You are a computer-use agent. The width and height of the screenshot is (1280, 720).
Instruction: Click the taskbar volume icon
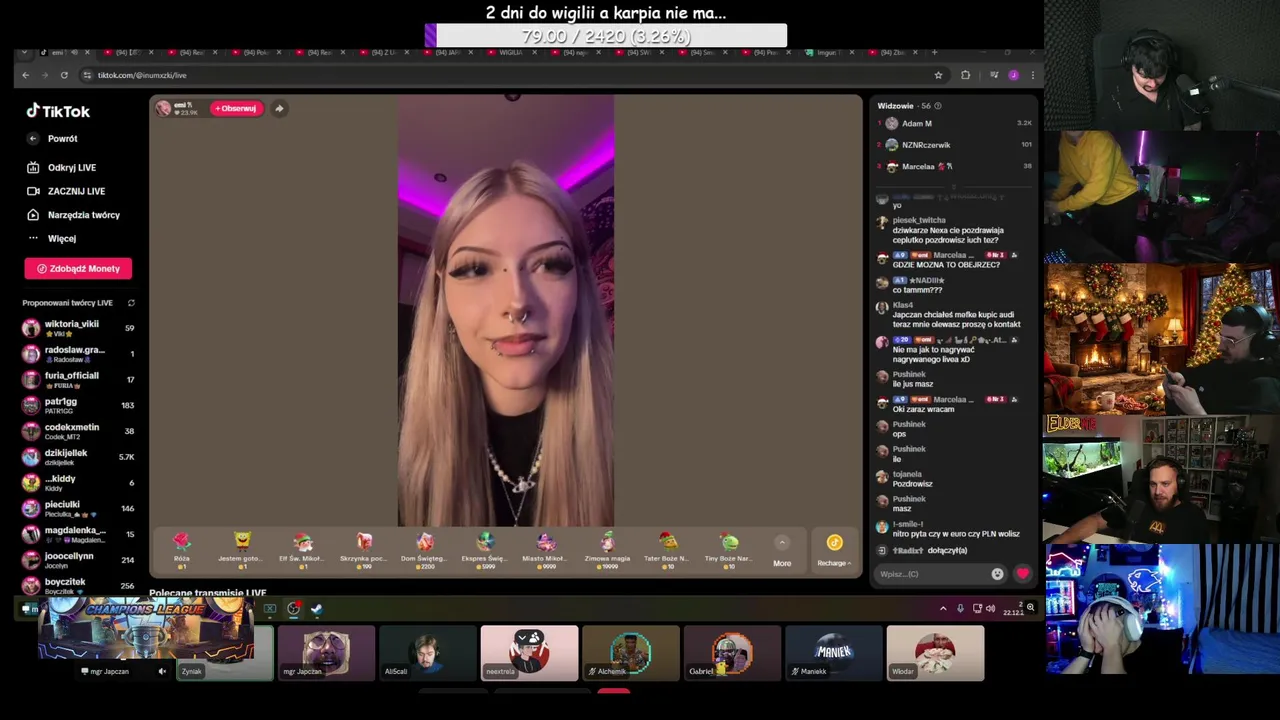[991, 608]
